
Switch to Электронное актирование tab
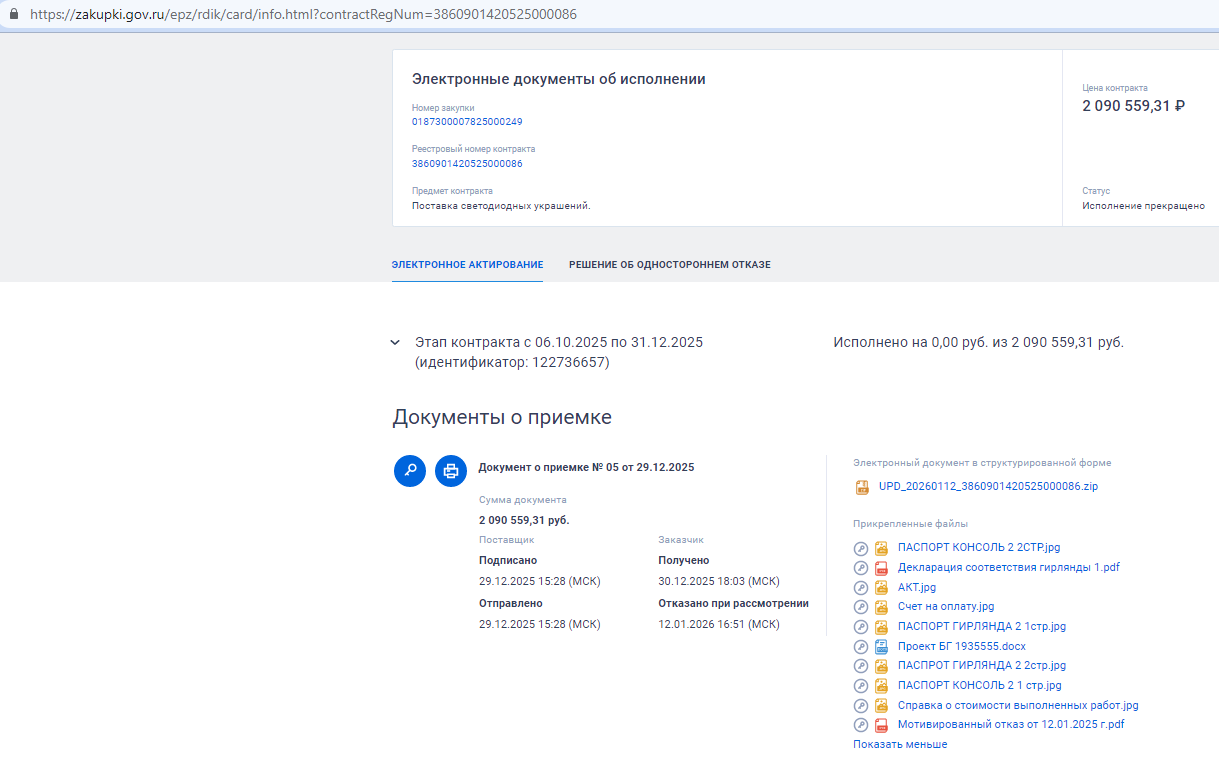(x=467, y=265)
